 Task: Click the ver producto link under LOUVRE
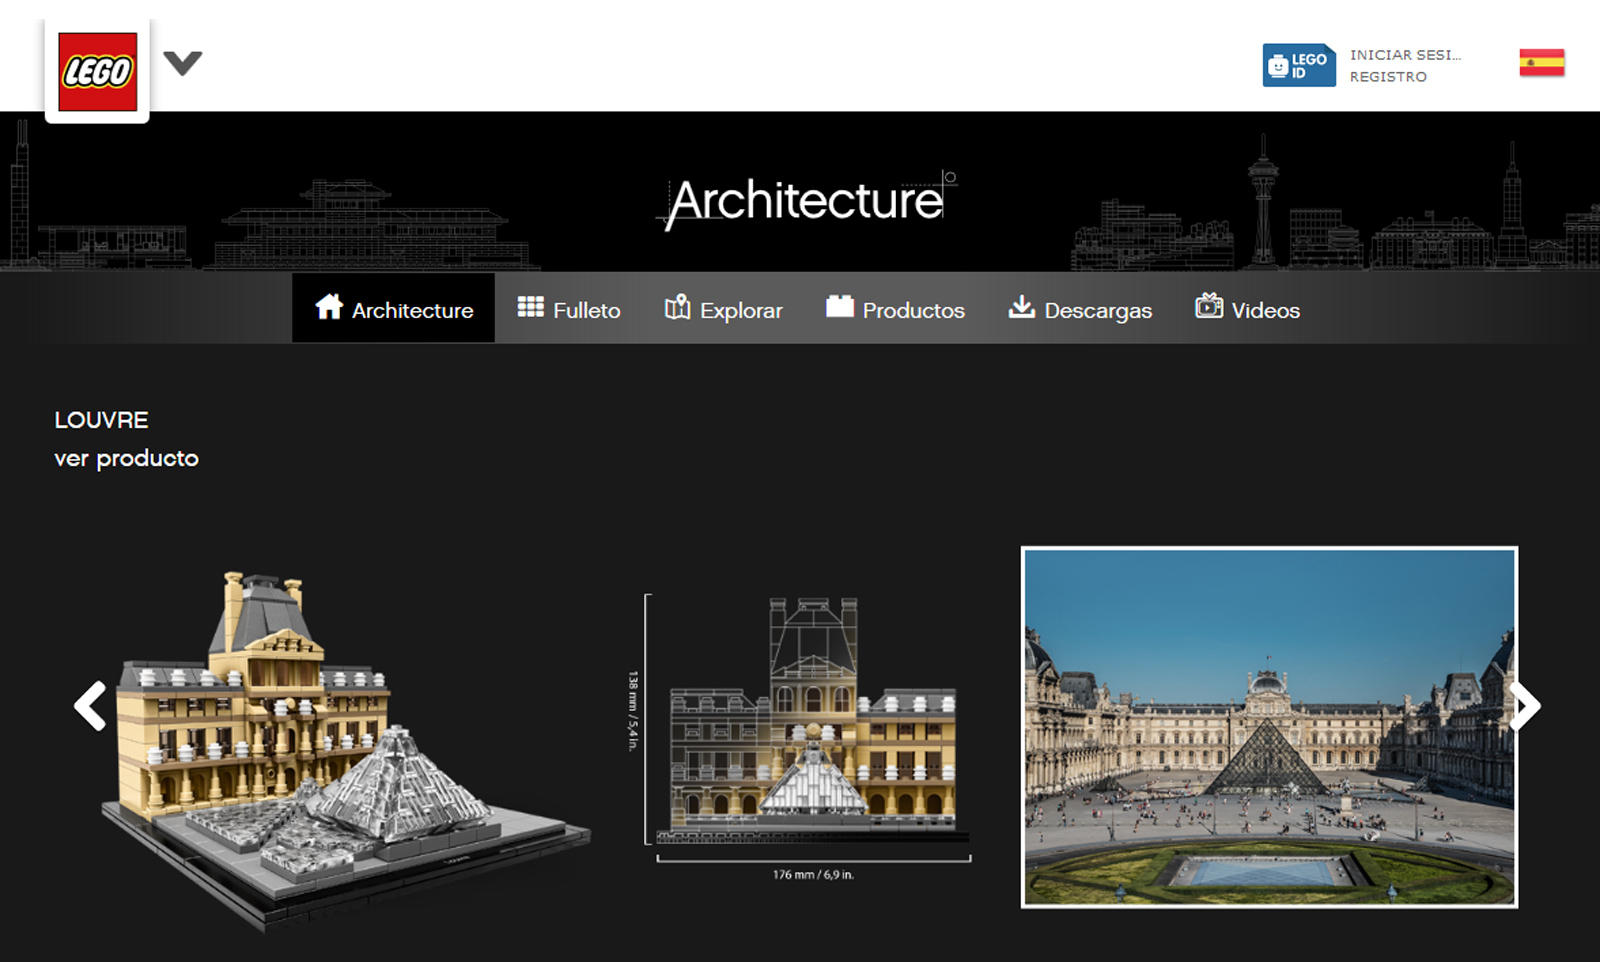pyautogui.click(x=126, y=458)
